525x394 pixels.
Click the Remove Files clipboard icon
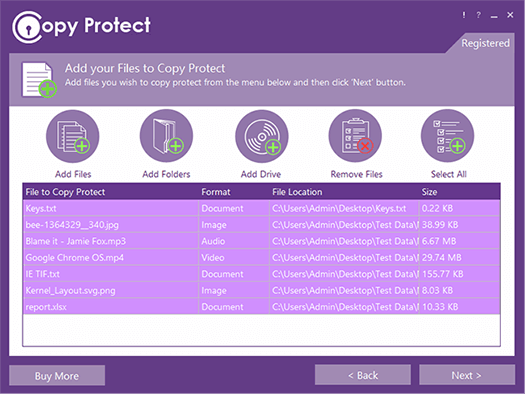tap(355, 137)
